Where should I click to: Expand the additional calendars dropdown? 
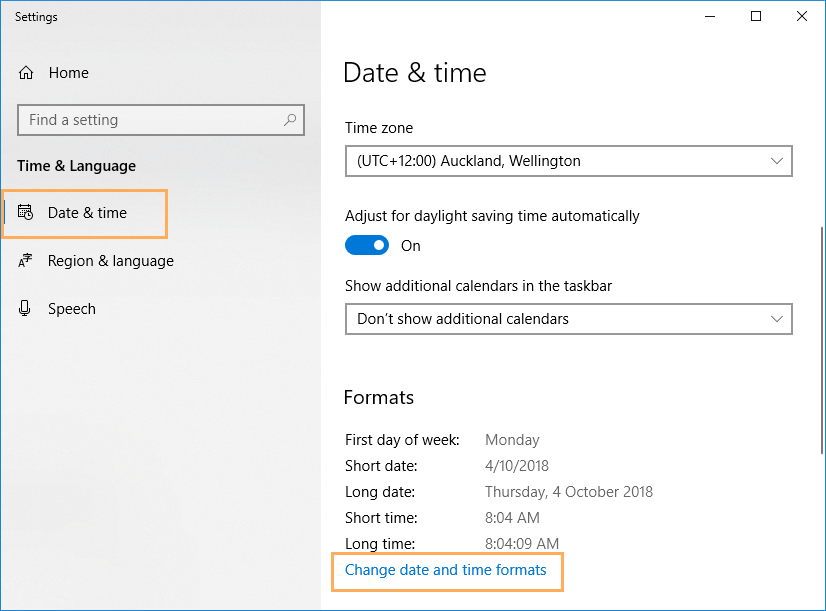point(569,319)
